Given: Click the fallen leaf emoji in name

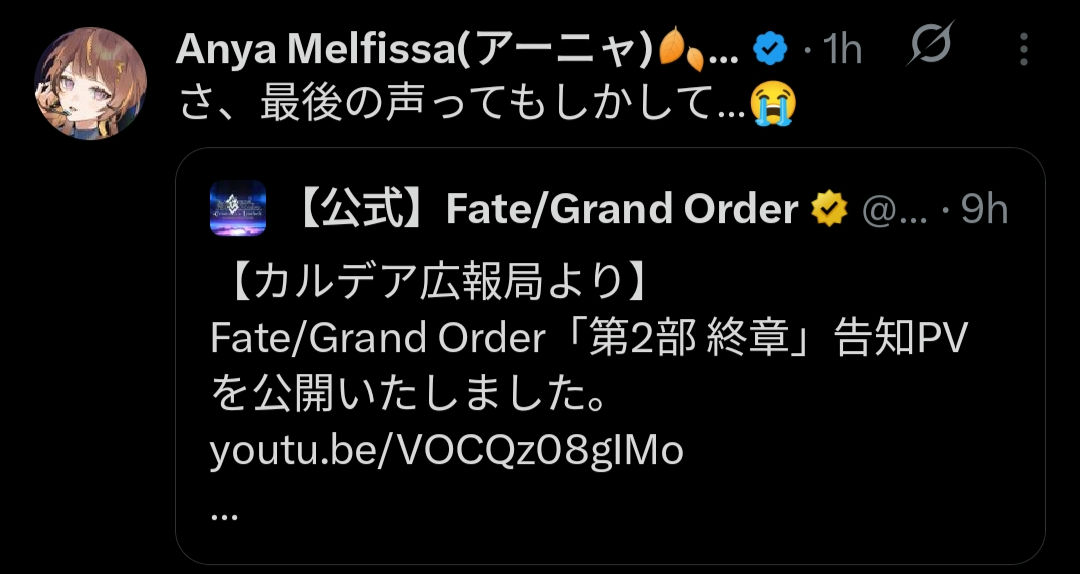Looking at the screenshot, I should [682, 50].
